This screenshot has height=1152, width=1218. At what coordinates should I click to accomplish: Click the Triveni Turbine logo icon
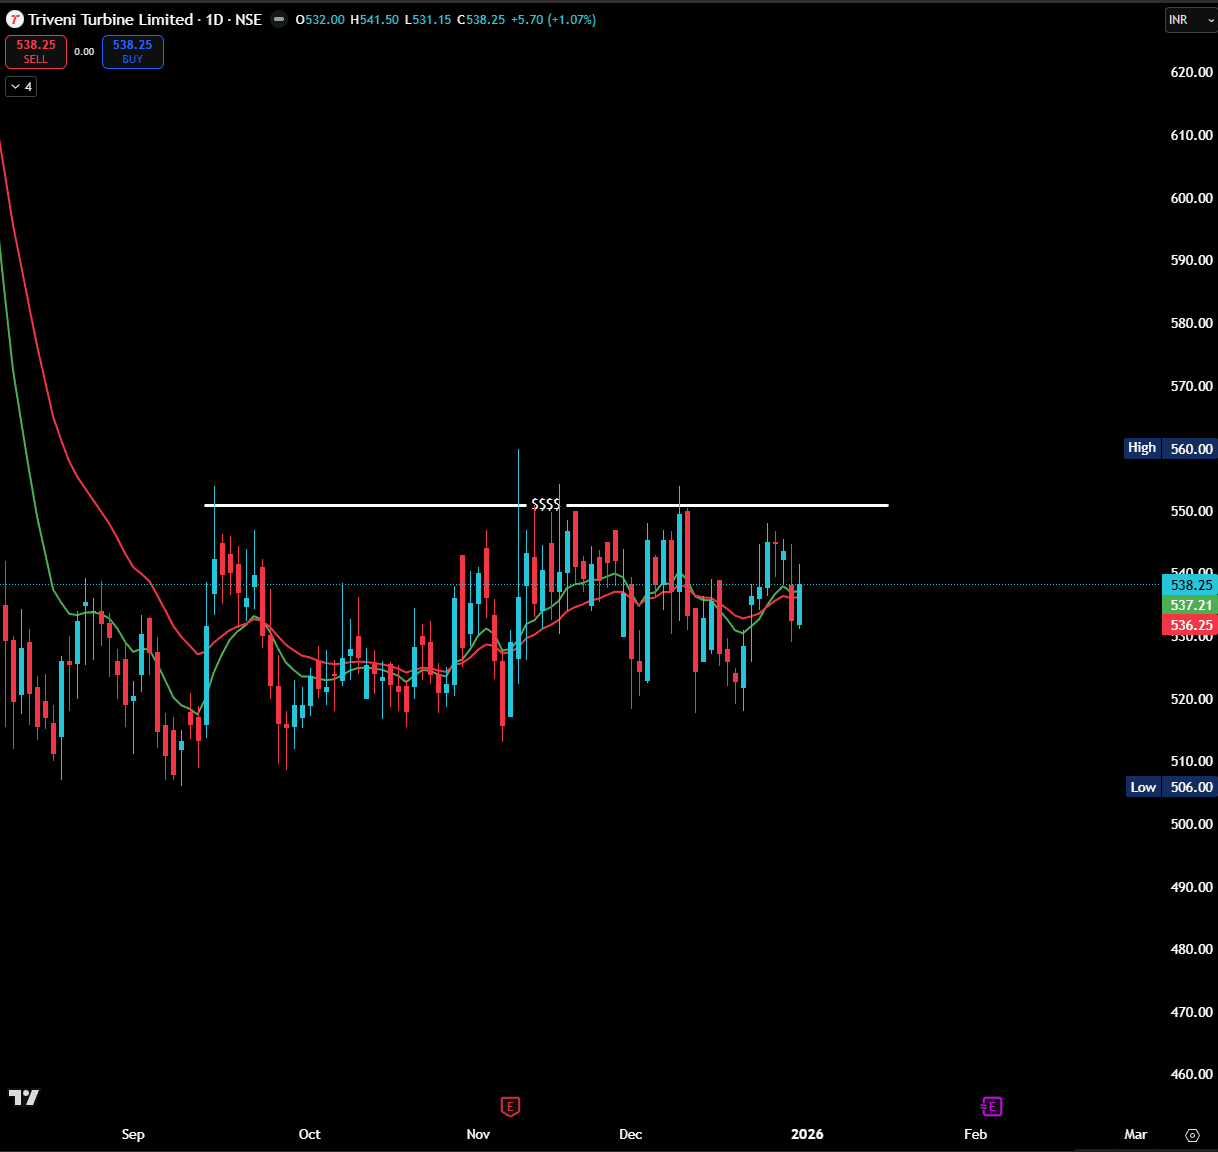pyautogui.click(x=15, y=19)
